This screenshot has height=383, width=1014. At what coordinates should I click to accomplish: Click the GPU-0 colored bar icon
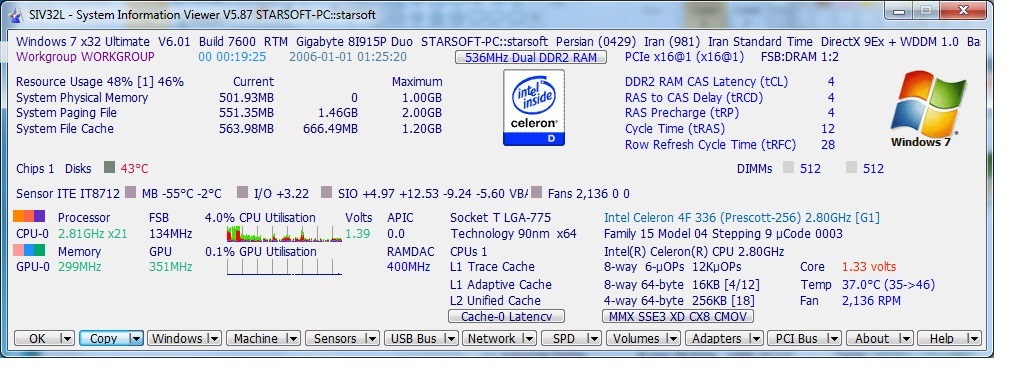point(29,250)
